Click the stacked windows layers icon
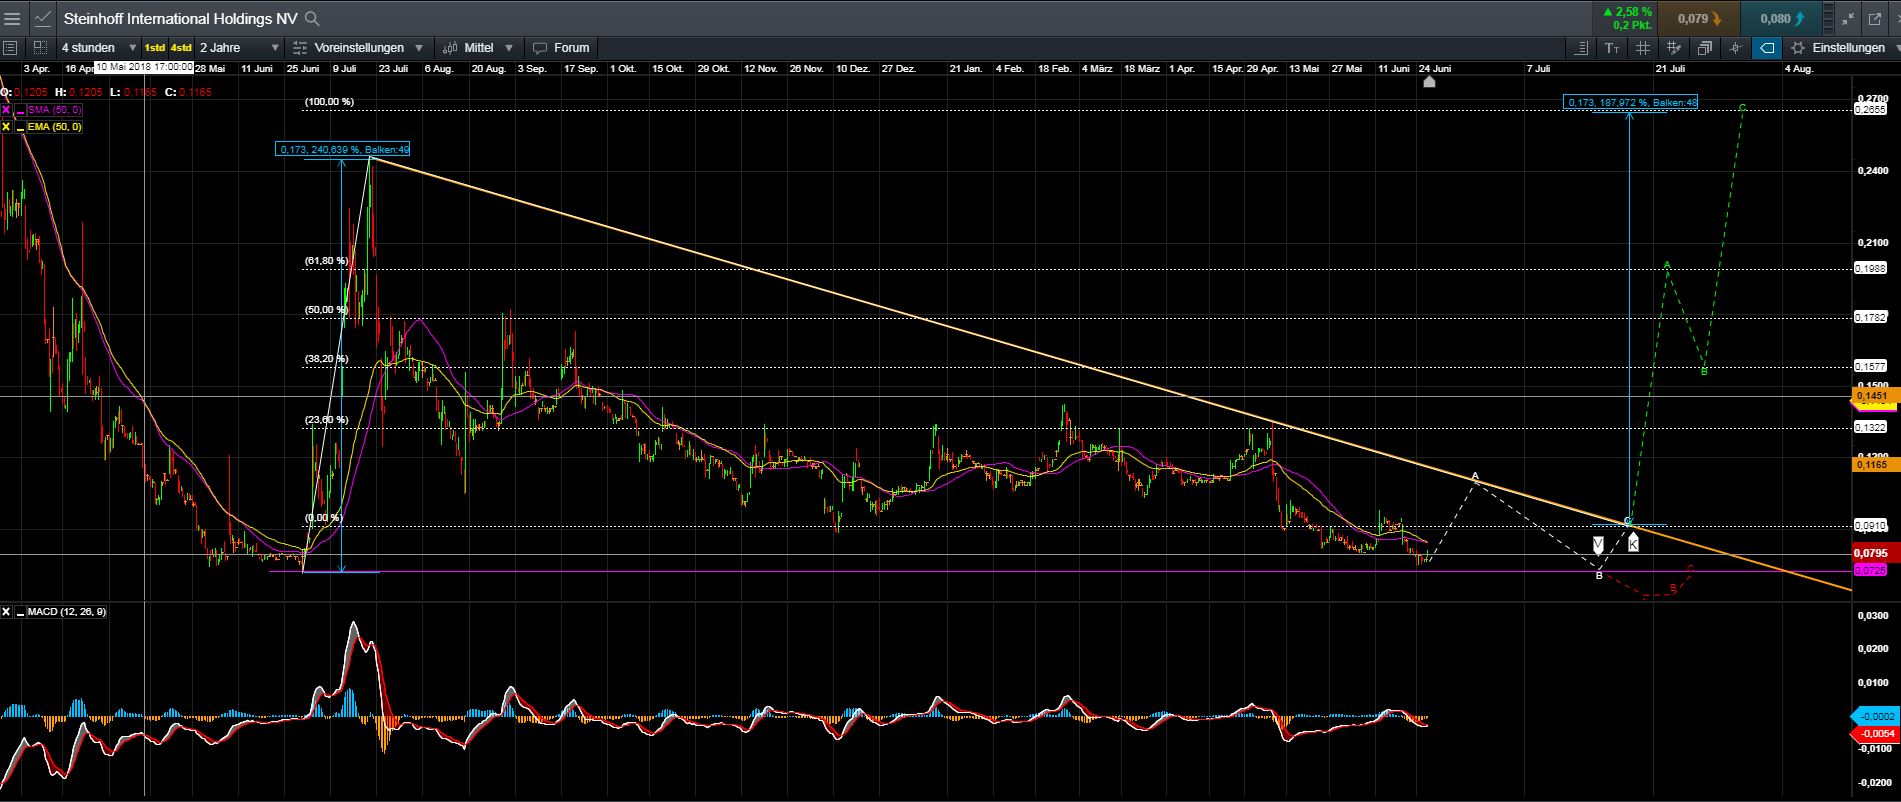This screenshot has height=802, width=1901. (1705, 47)
